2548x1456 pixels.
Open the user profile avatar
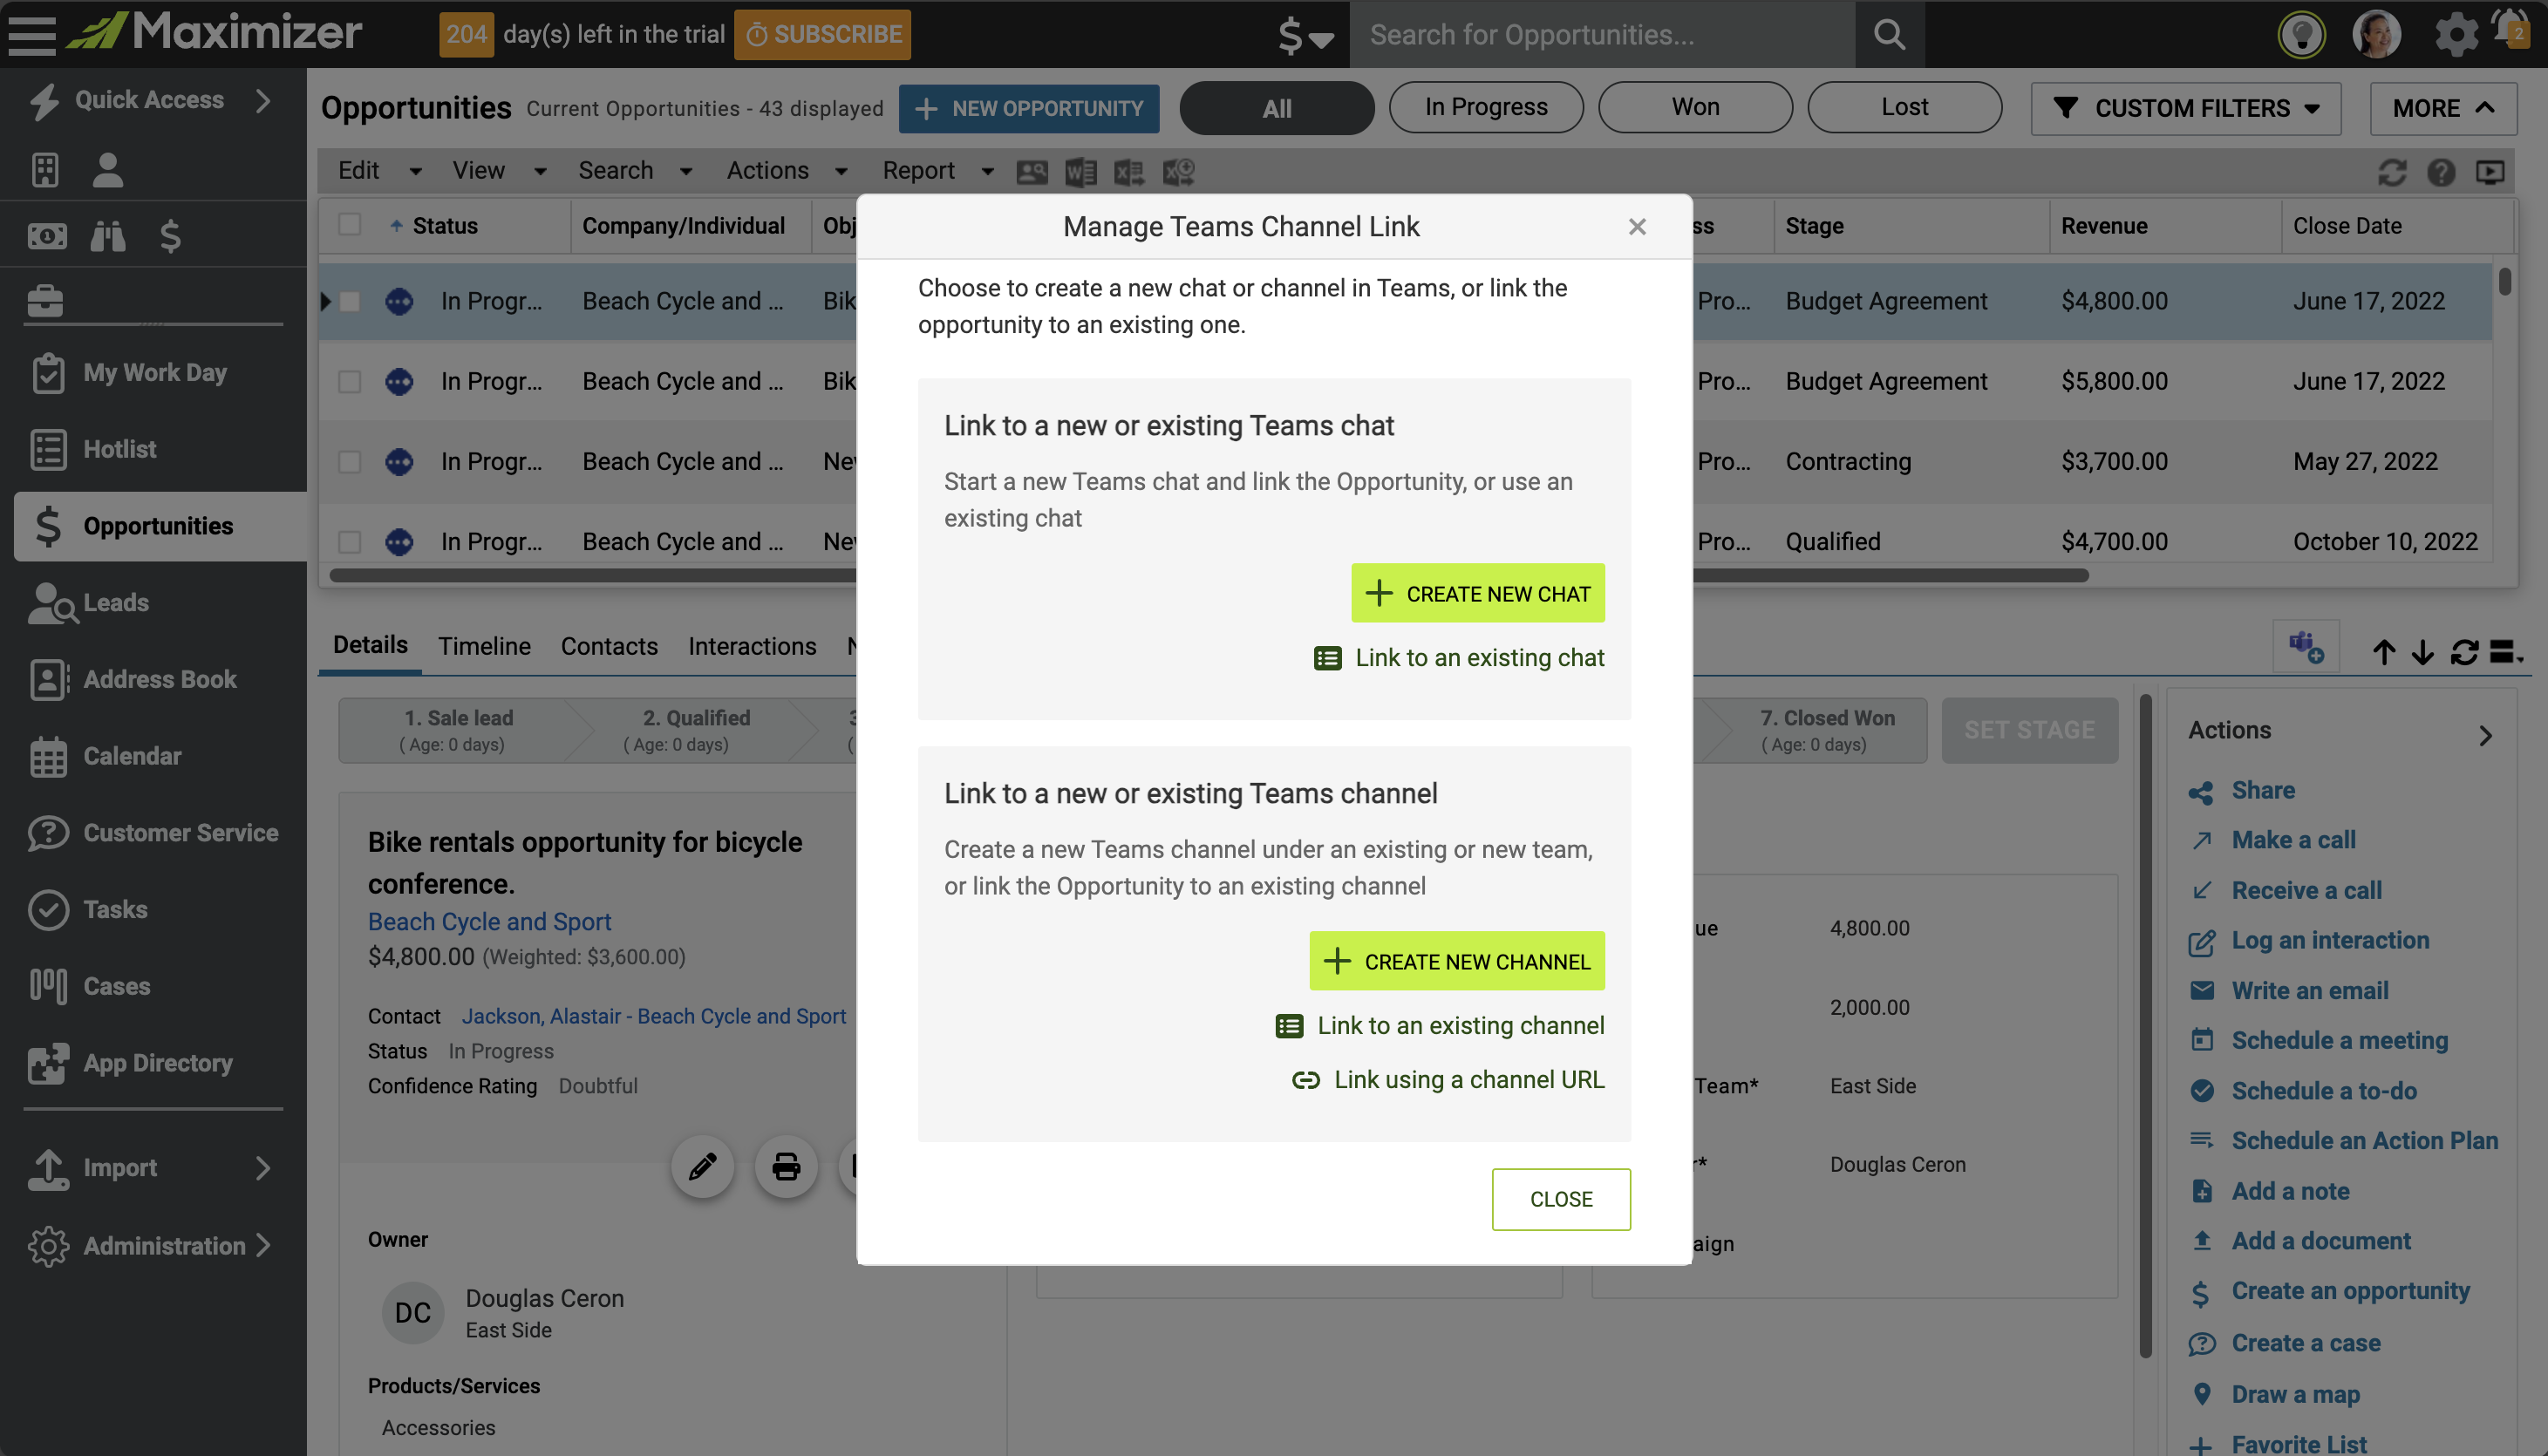tap(2376, 34)
